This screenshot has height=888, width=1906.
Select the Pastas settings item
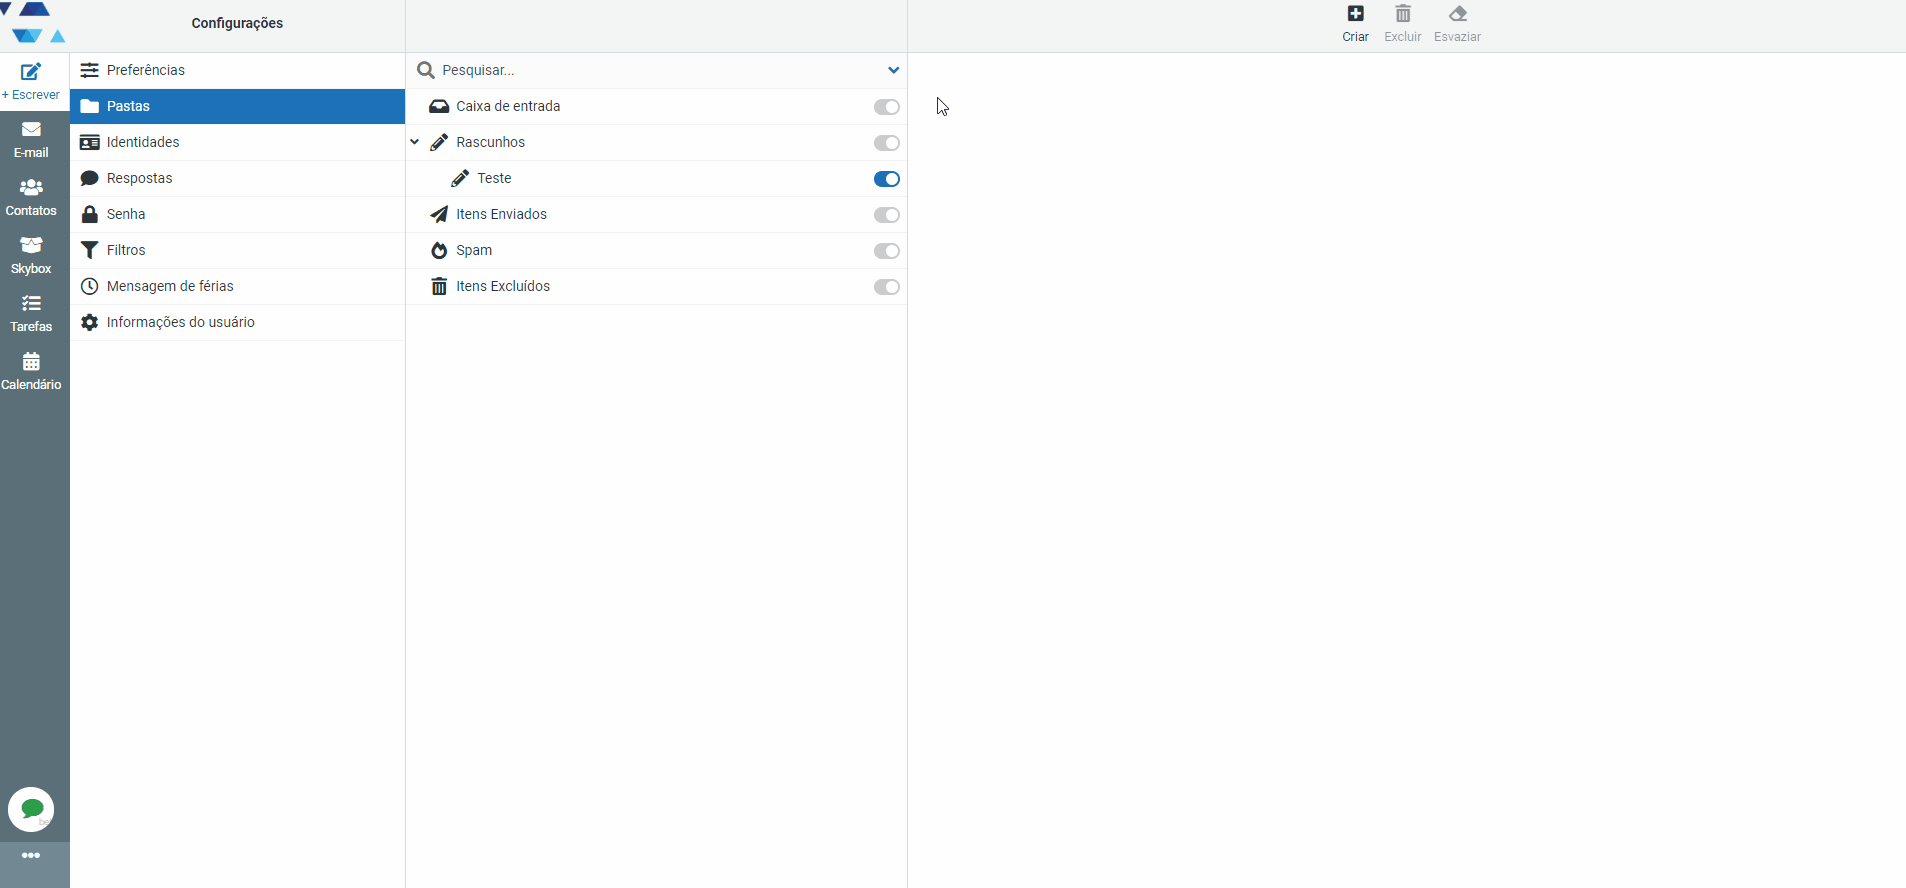click(x=237, y=106)
